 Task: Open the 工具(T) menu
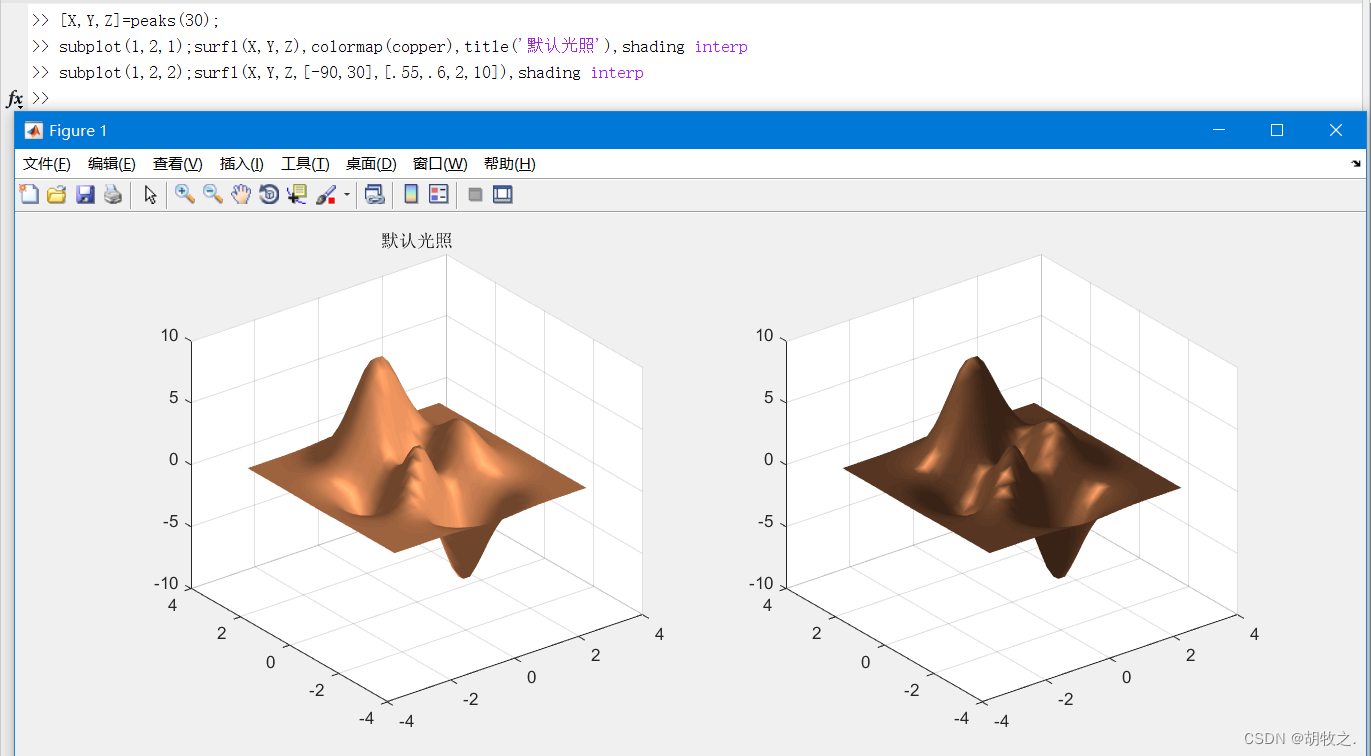(x=306, y=164)
